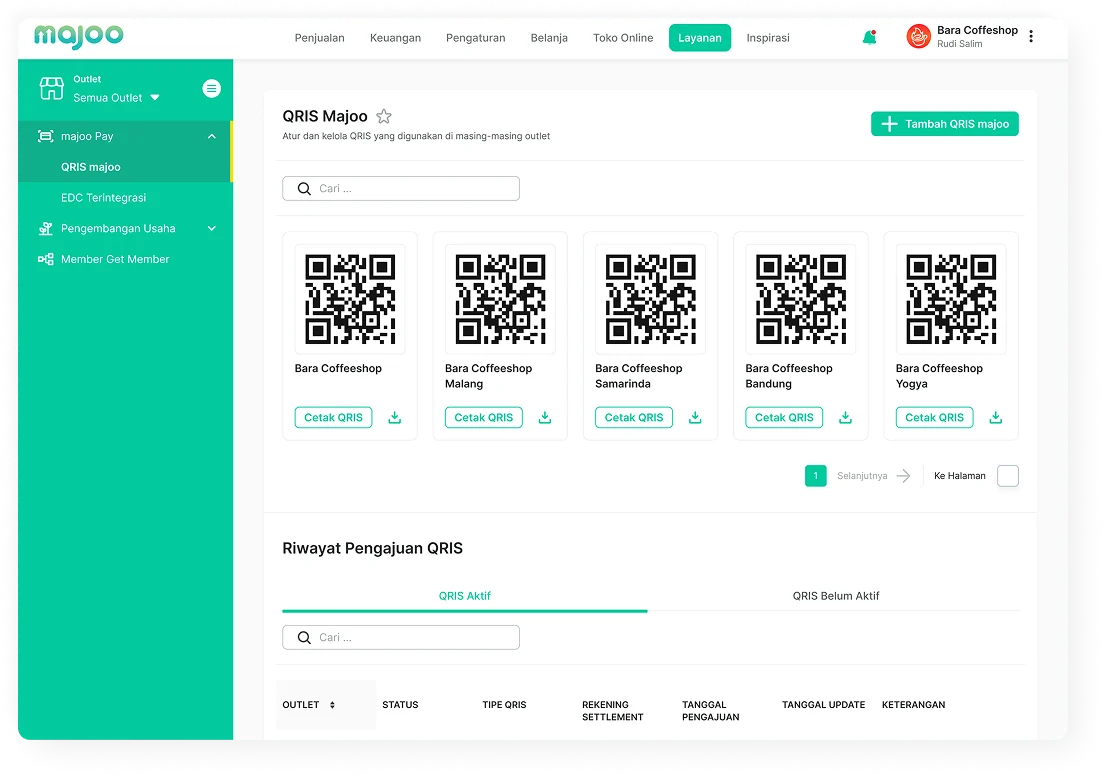1110x782 pixels.
Task: Click the Ke Halaman page number field
Action: coord(1007,476)
